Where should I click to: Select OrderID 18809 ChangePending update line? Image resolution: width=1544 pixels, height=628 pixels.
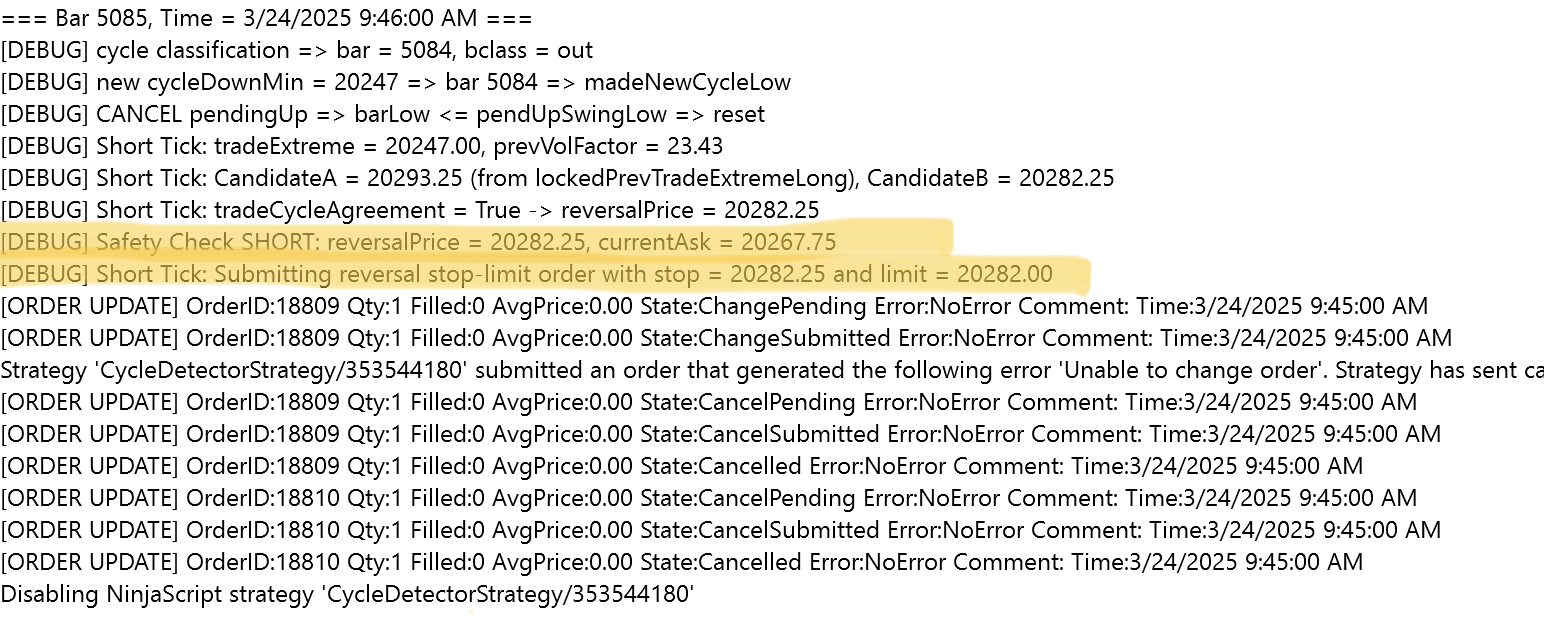(x=714, y=306)
